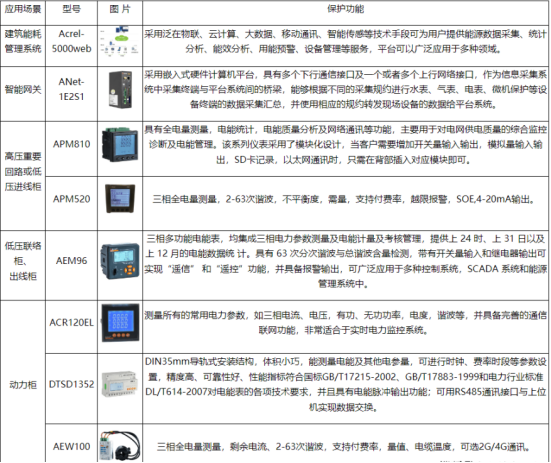Click the ANet-1E2S1 gateway product image
This screenshot has width=551, height=463.
121,90
